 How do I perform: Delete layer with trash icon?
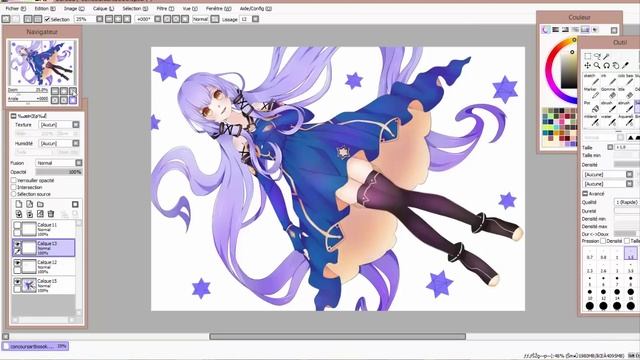click(51, 213)
